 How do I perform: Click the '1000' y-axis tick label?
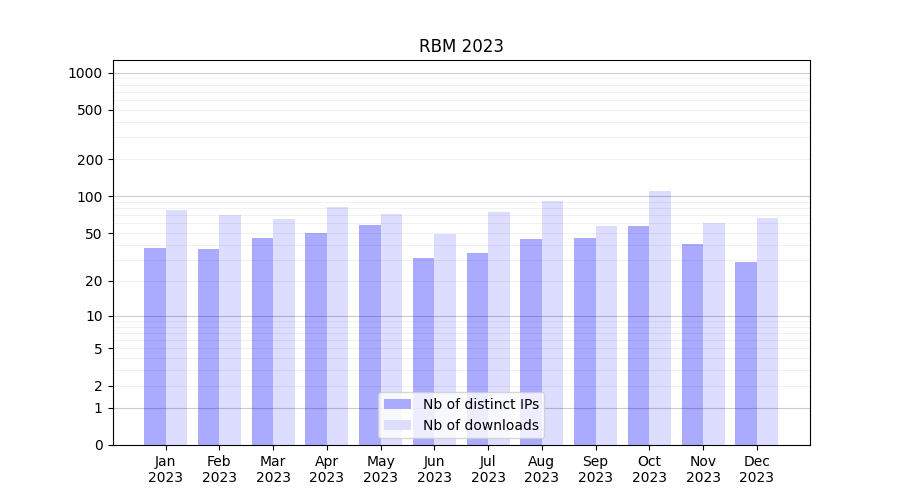85,73
